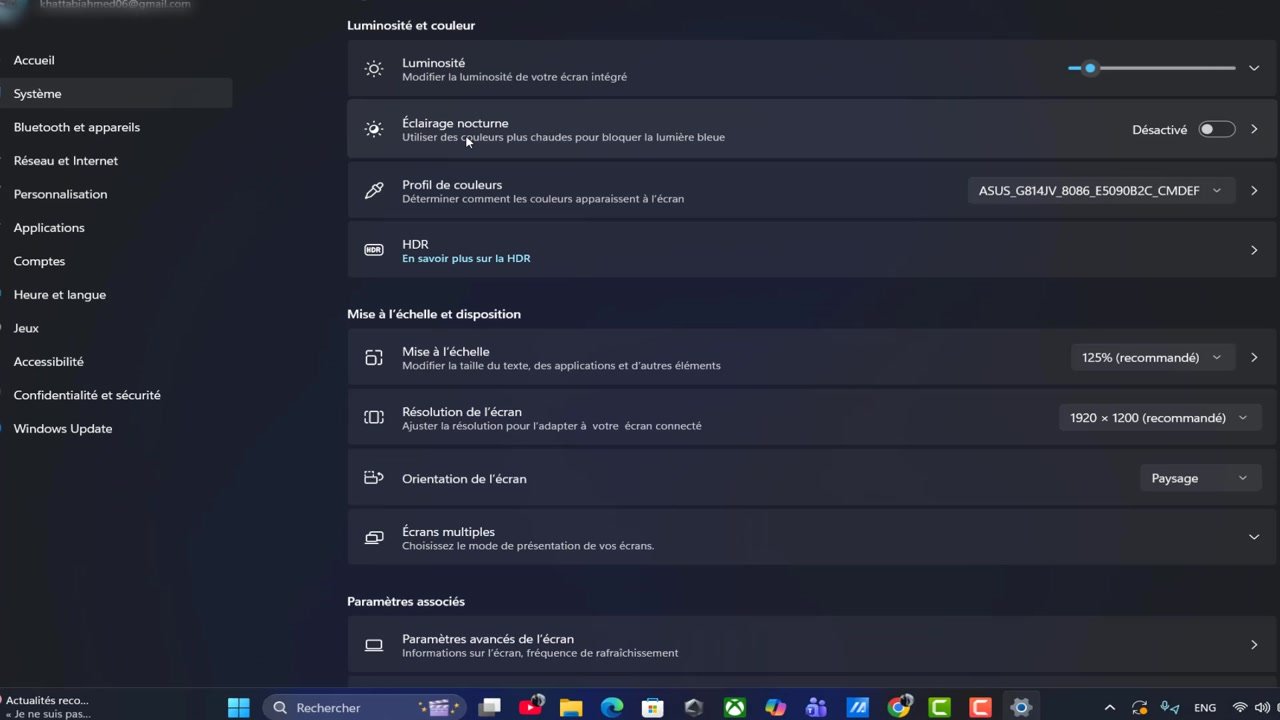Click the Éclairage nocturne night light icon
1280x720 pixels.
[x=374, y=129]
